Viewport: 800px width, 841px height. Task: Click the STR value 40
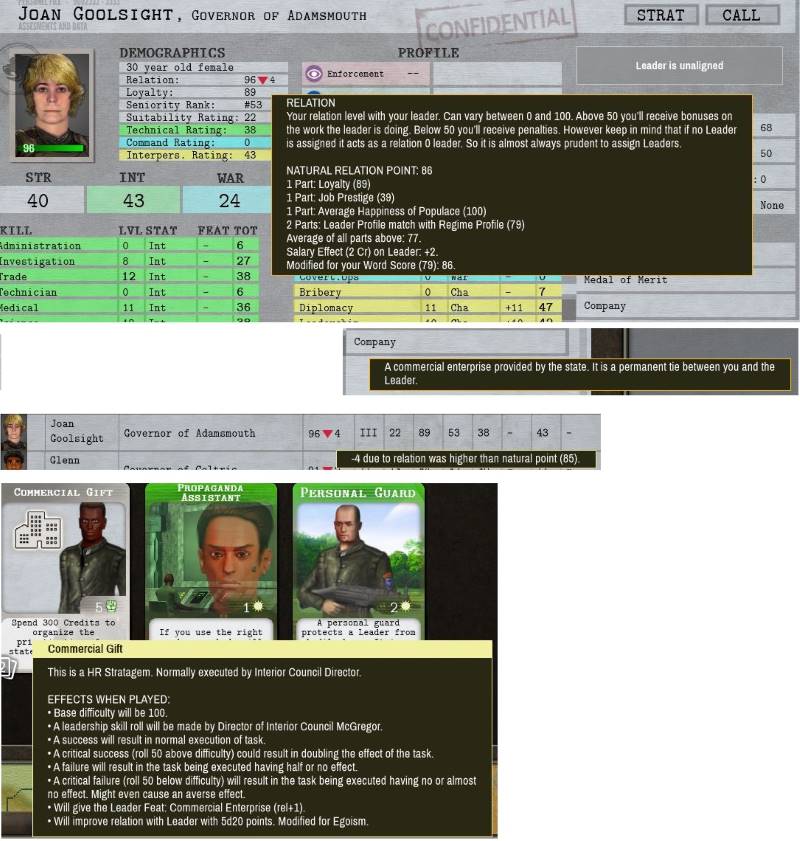(x=38, y=201)
